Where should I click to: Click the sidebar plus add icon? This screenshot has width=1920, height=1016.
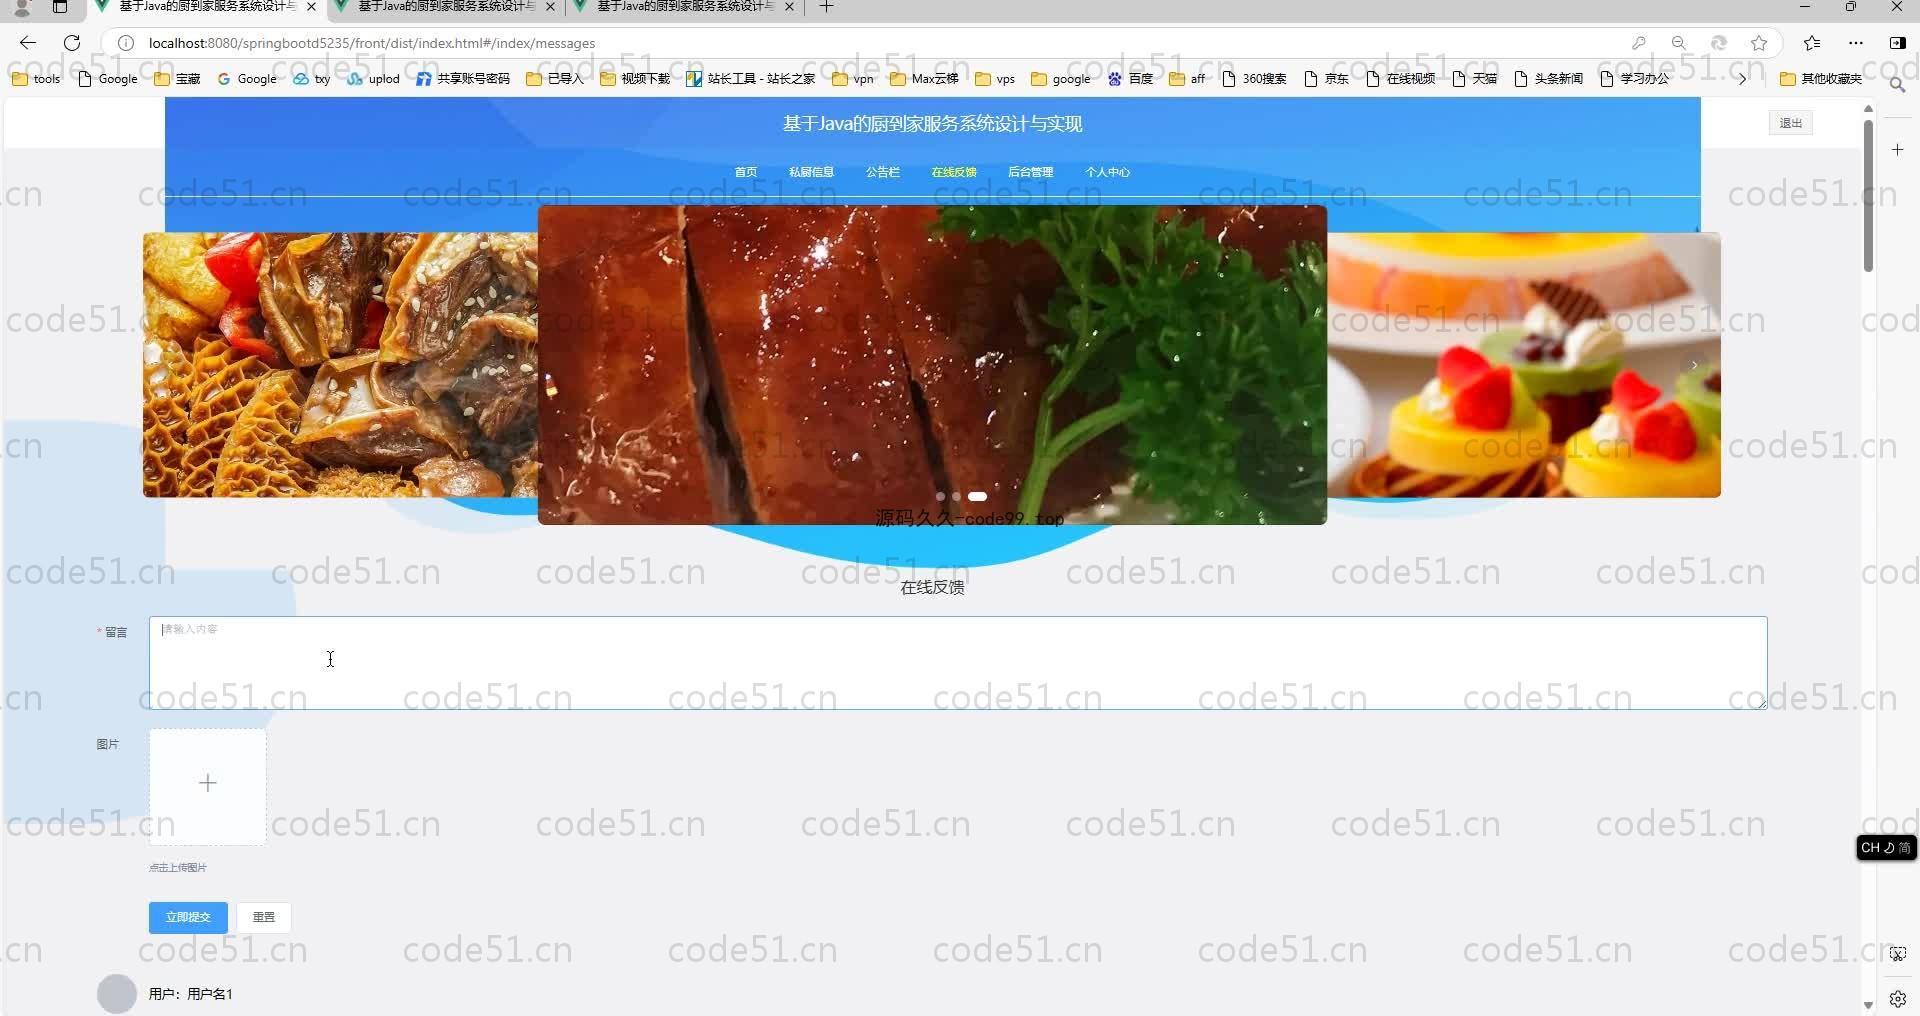click(x=1898, y=150)
